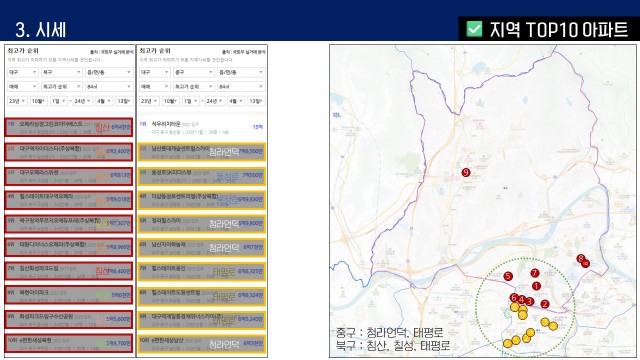This screenshot has width=640, height=360.
Task: Click the left panel 대구 city dropdown
Action: pos(23,72)
